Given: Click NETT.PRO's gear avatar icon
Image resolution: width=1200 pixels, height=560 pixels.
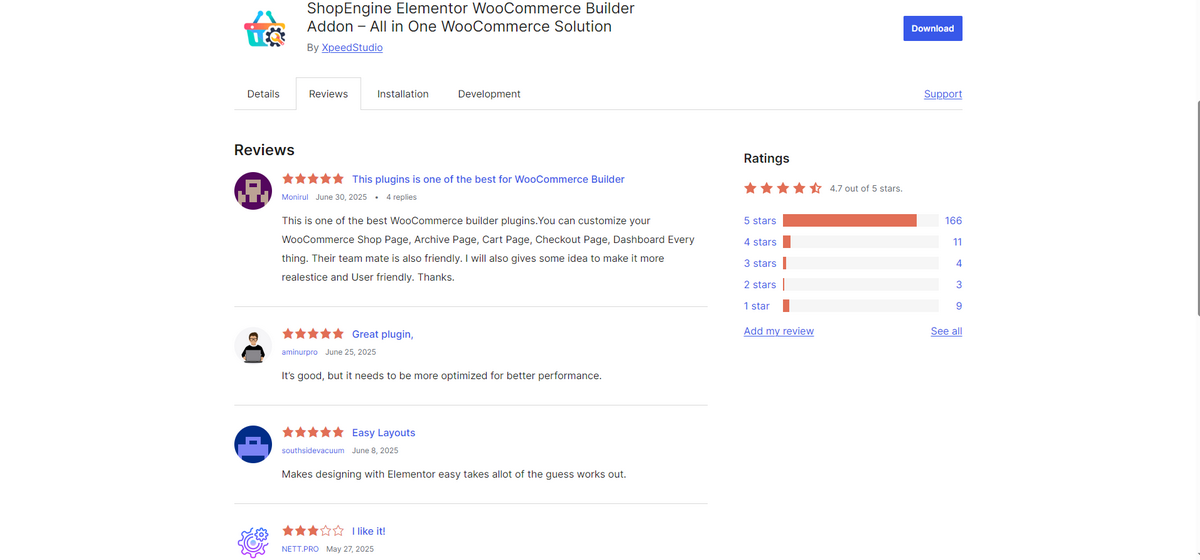Looking at the screenshot, I should [253, 541].
